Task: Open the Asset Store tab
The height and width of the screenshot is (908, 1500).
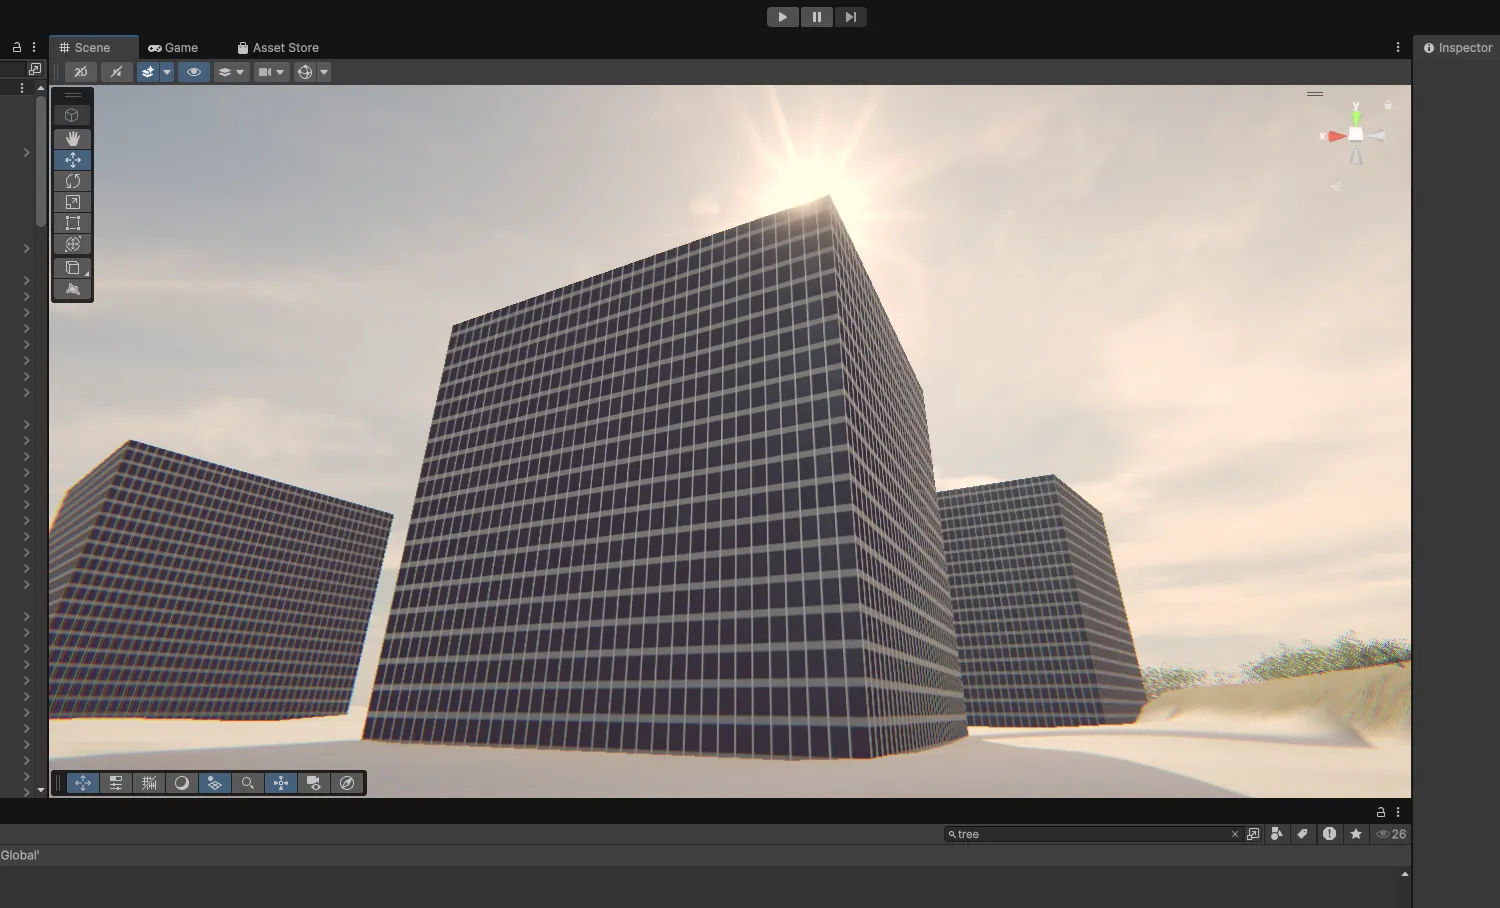Action: coord(278,48)
